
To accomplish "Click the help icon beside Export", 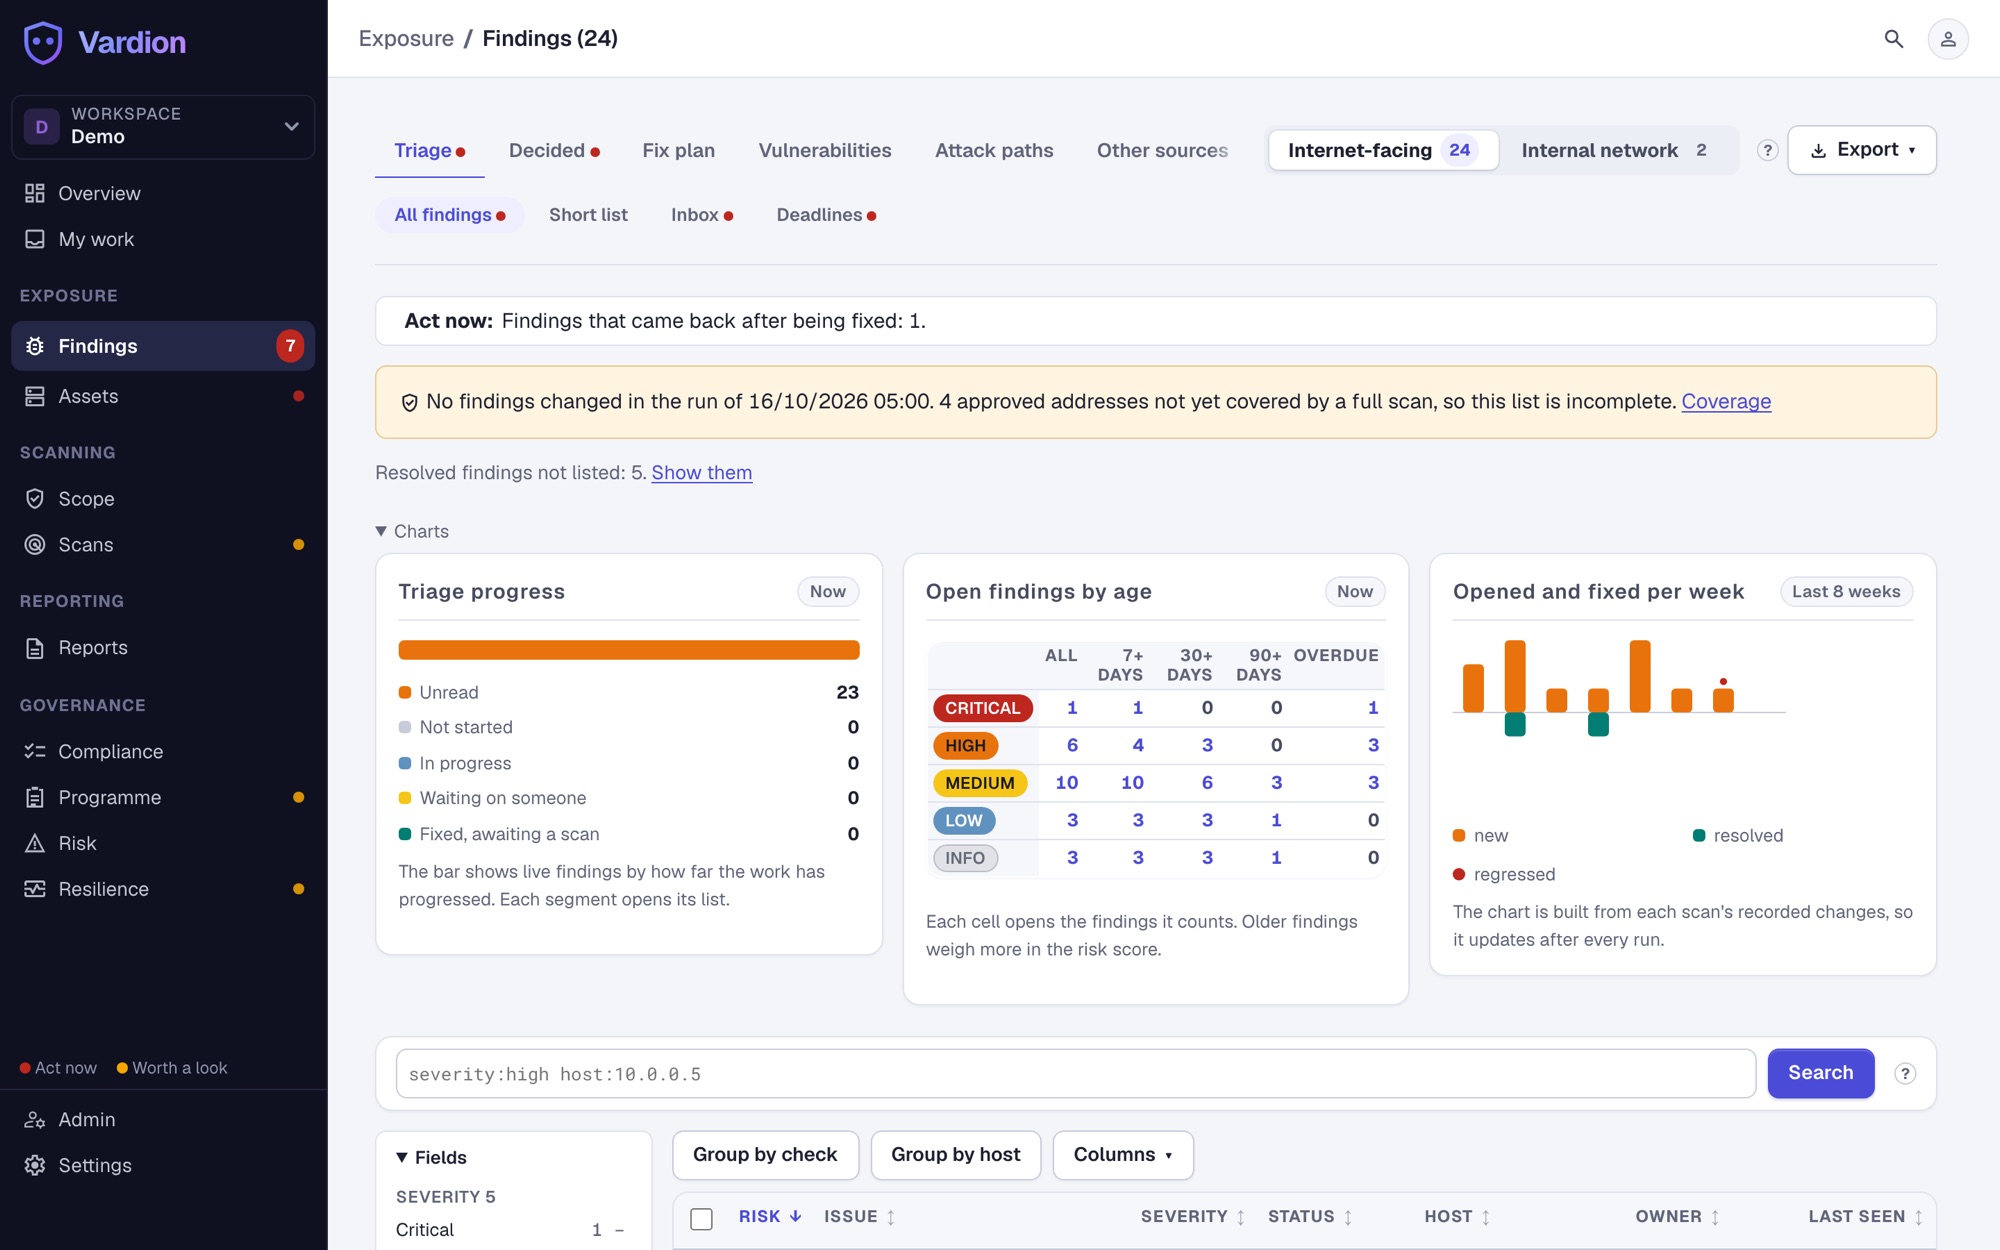I will click(x=1767, y=150).
